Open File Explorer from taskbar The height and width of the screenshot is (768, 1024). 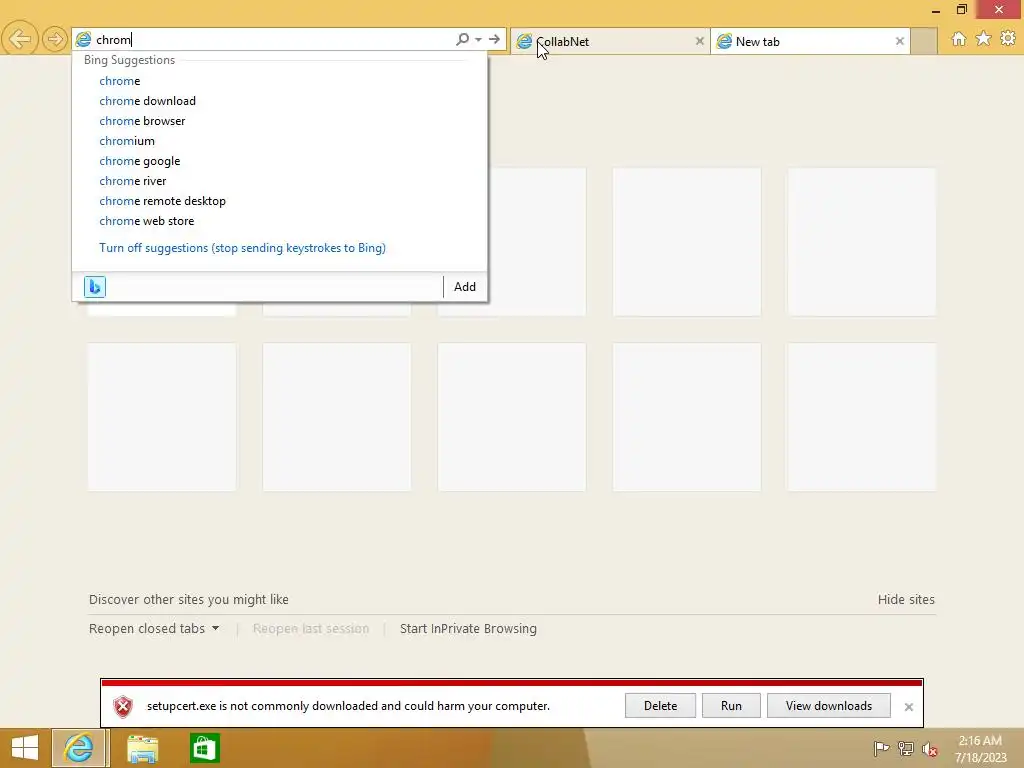142,748
